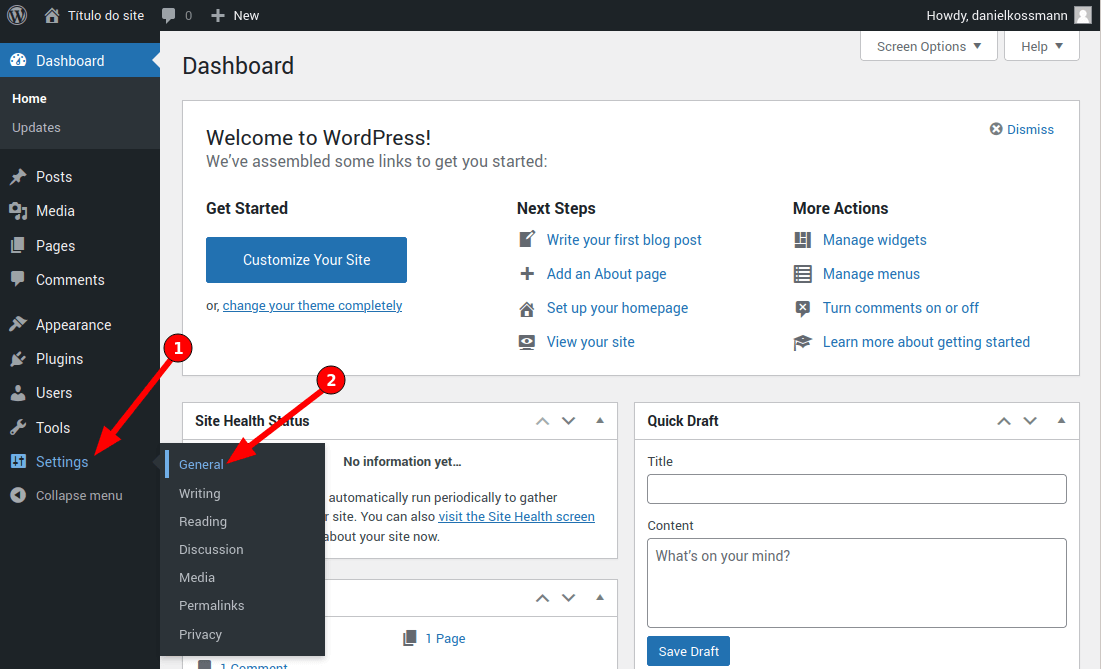Screen dimensions: 1101x669
Task: Click the Plugins plug icon
Action: tap(18, 359)
